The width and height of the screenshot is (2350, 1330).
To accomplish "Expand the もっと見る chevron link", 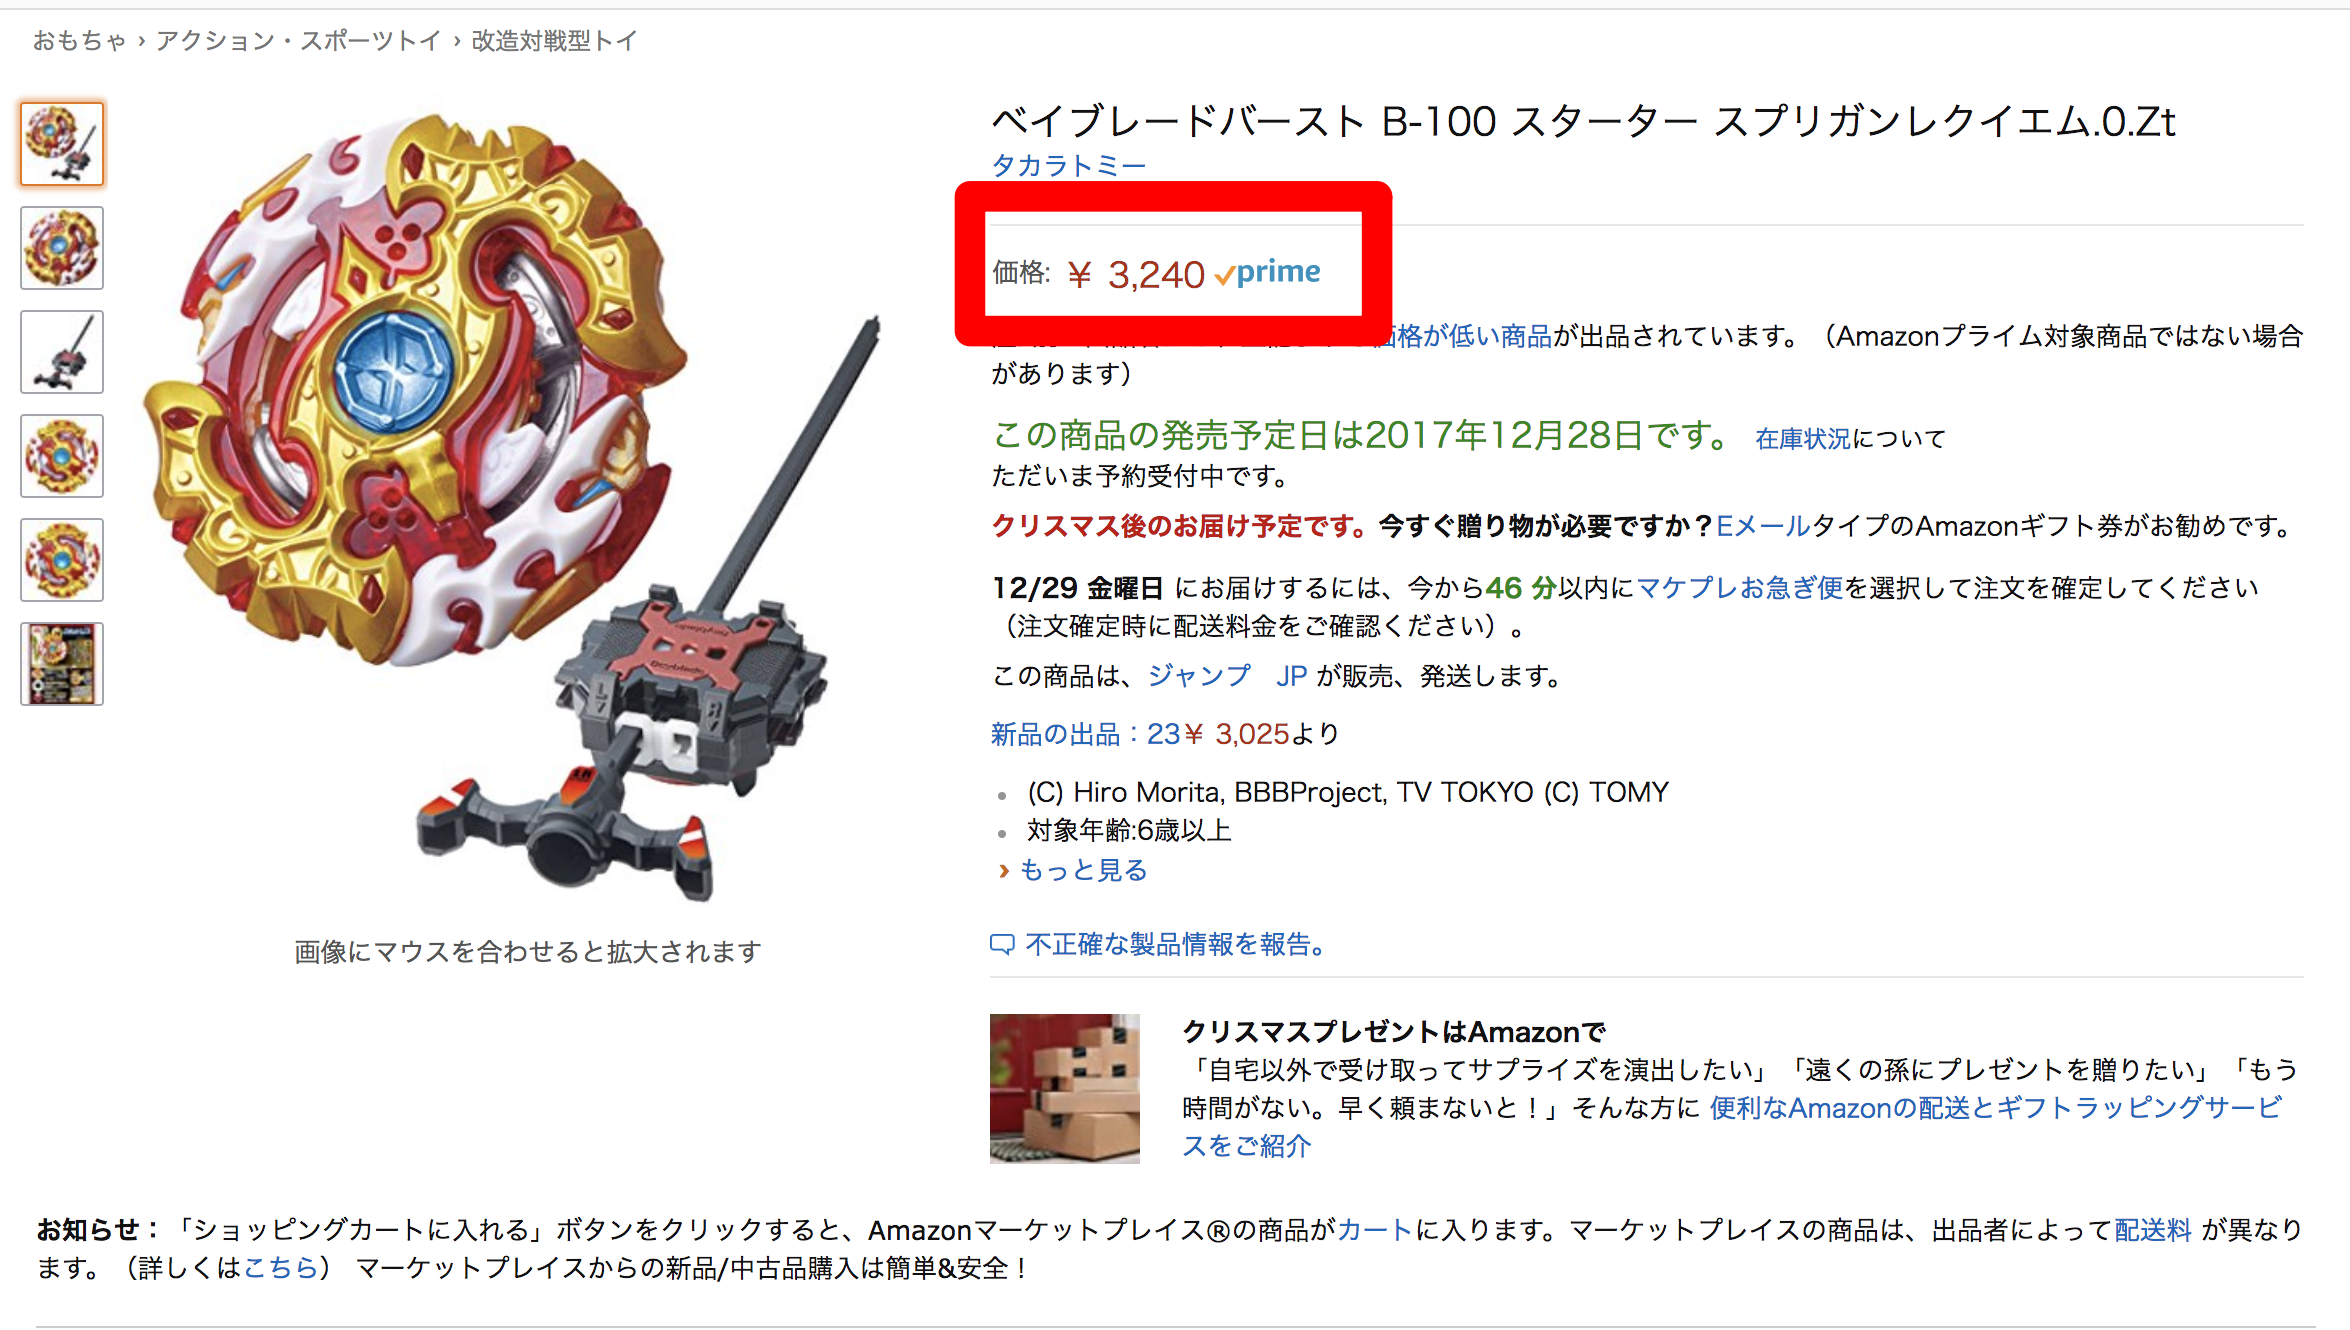I will (1072, 870).
